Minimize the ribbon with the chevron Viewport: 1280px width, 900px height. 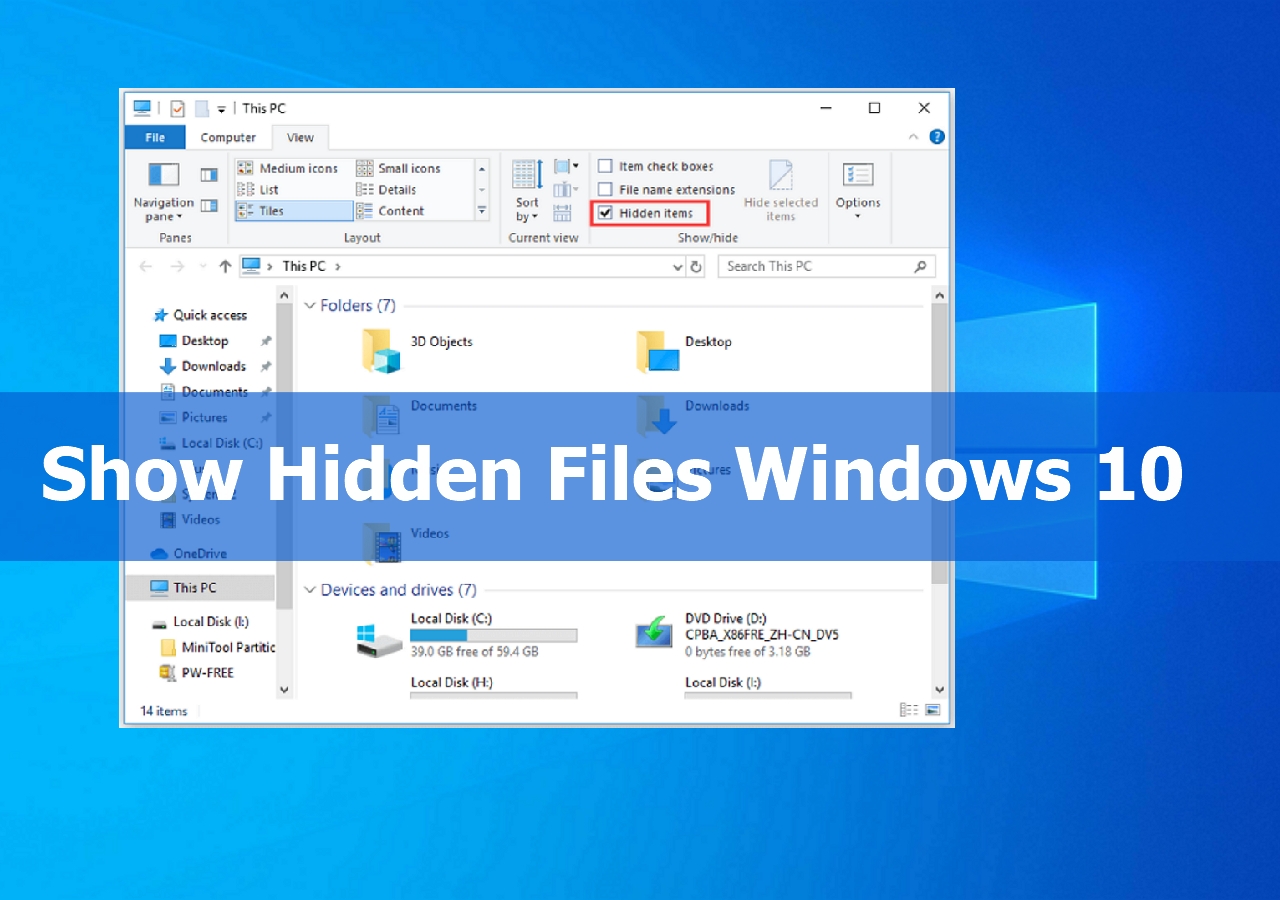[913, 137]
